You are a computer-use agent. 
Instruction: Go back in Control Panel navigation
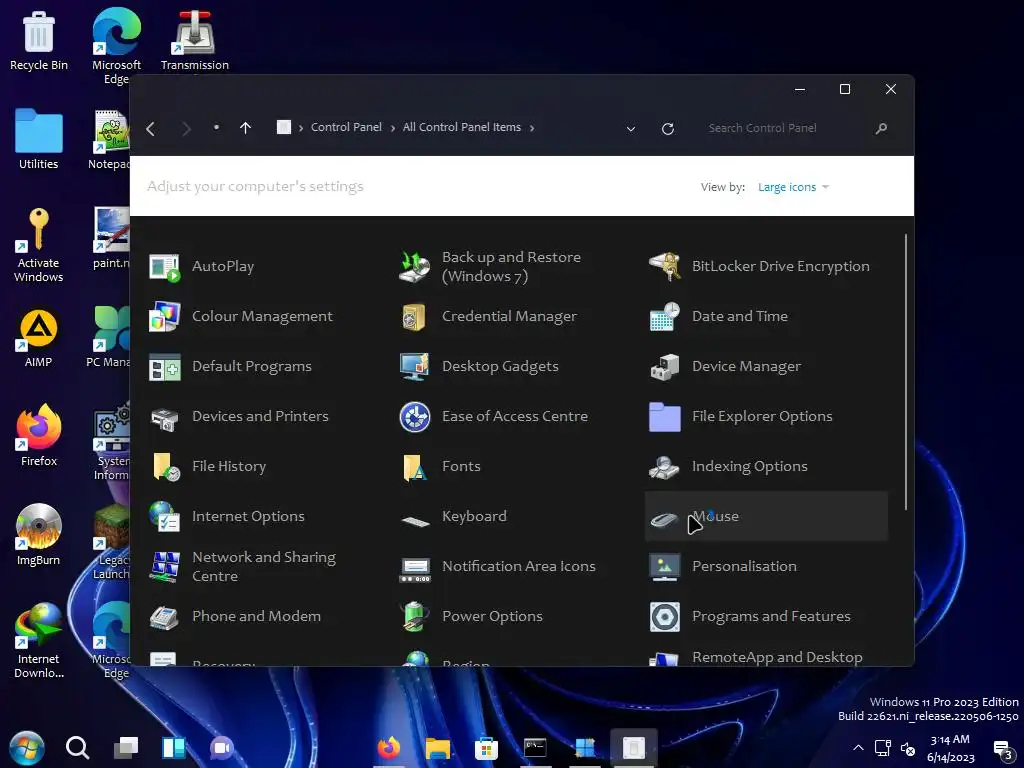point(151,129)
